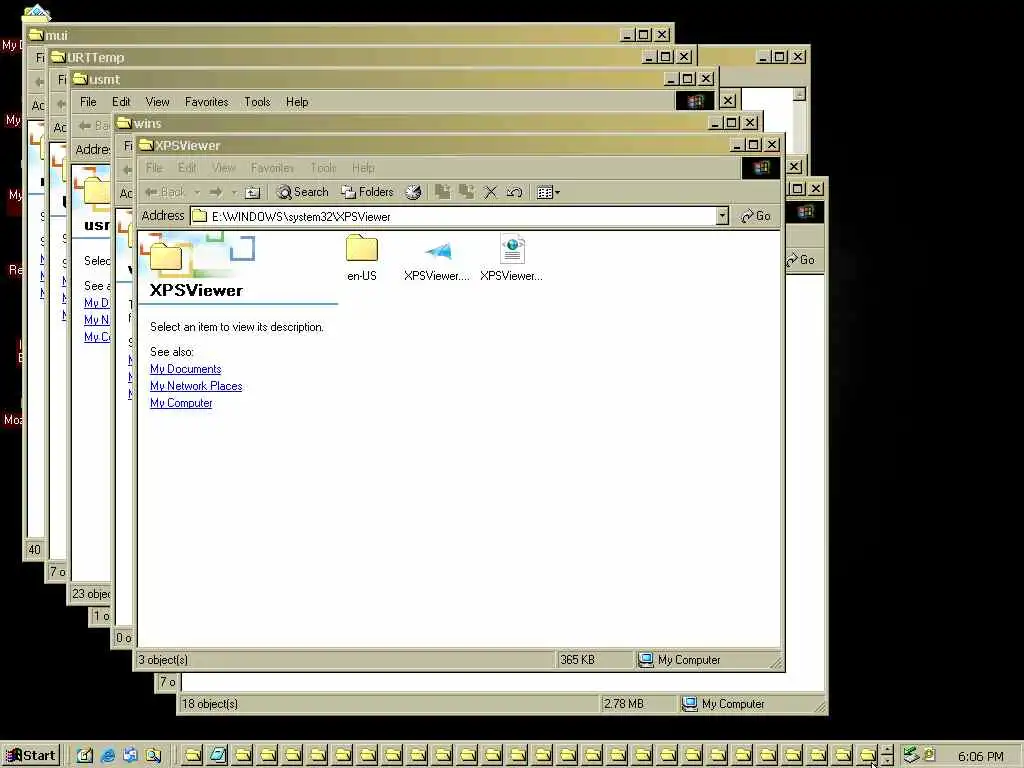Click Show Desktop quick launch icon
1024x768 pixels.
point(84,756)
